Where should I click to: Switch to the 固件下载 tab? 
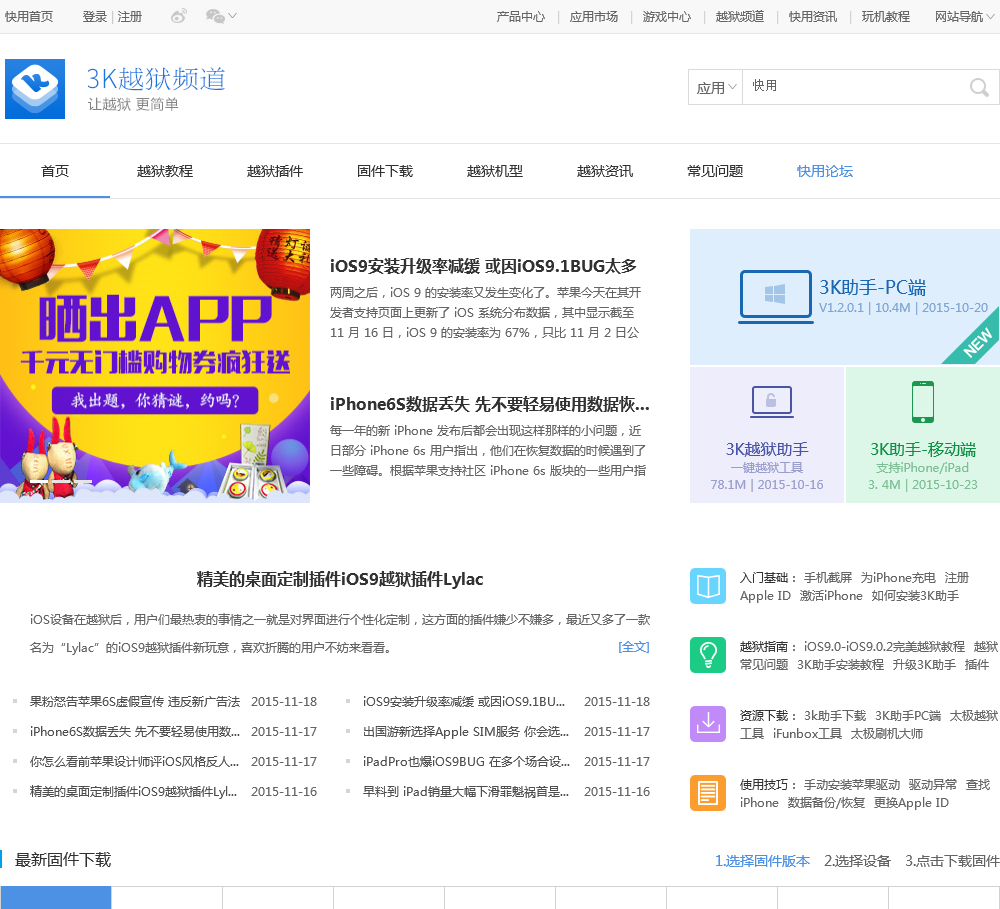coord(385,171)
